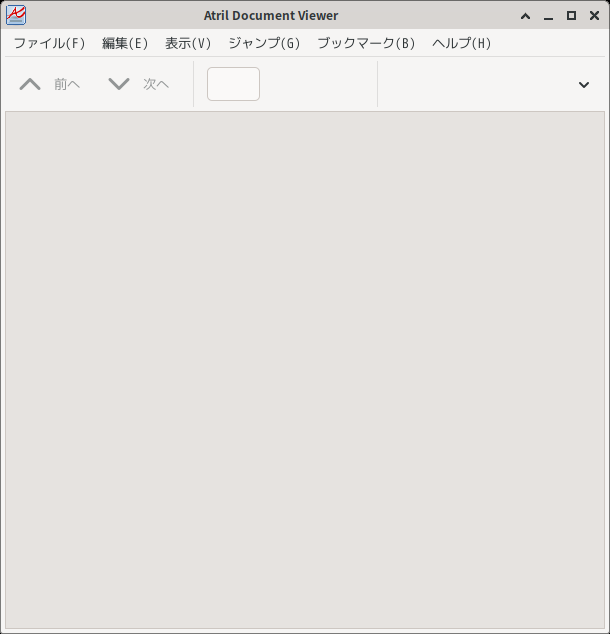Open the ブックマーク(B) menu
The width and height of the screenshot is (610, 634).
pos(366,43)
